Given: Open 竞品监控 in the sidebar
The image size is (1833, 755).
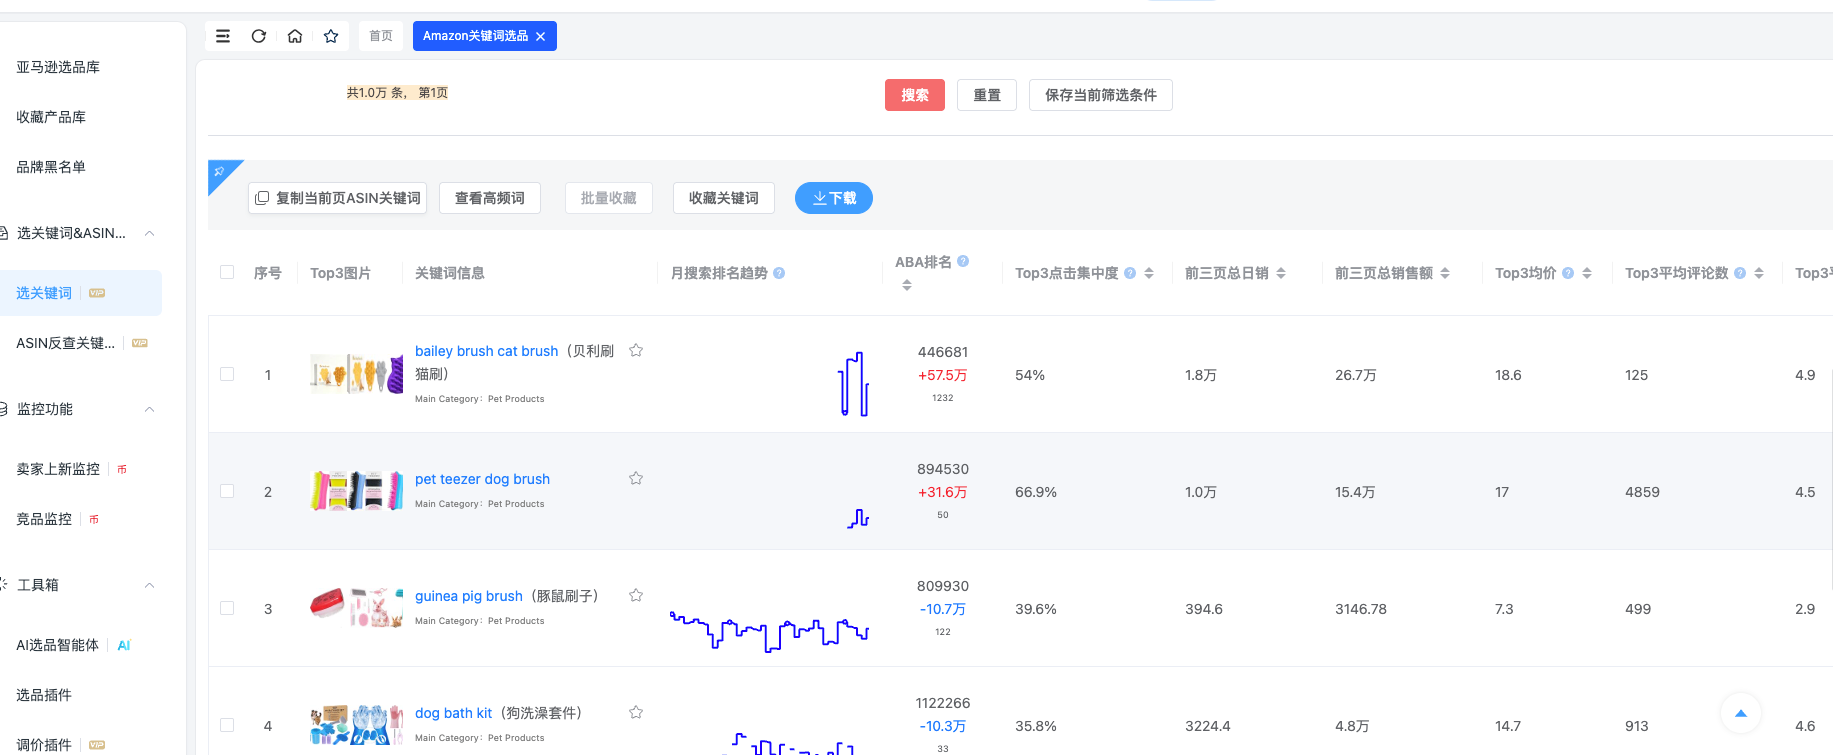Looking at the screenshot, I should (x=44, y=519).
